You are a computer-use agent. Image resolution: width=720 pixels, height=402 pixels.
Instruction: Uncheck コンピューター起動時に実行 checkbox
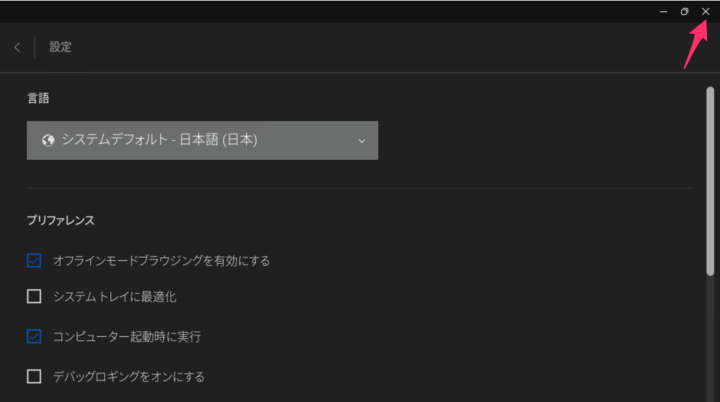(34, 336)
